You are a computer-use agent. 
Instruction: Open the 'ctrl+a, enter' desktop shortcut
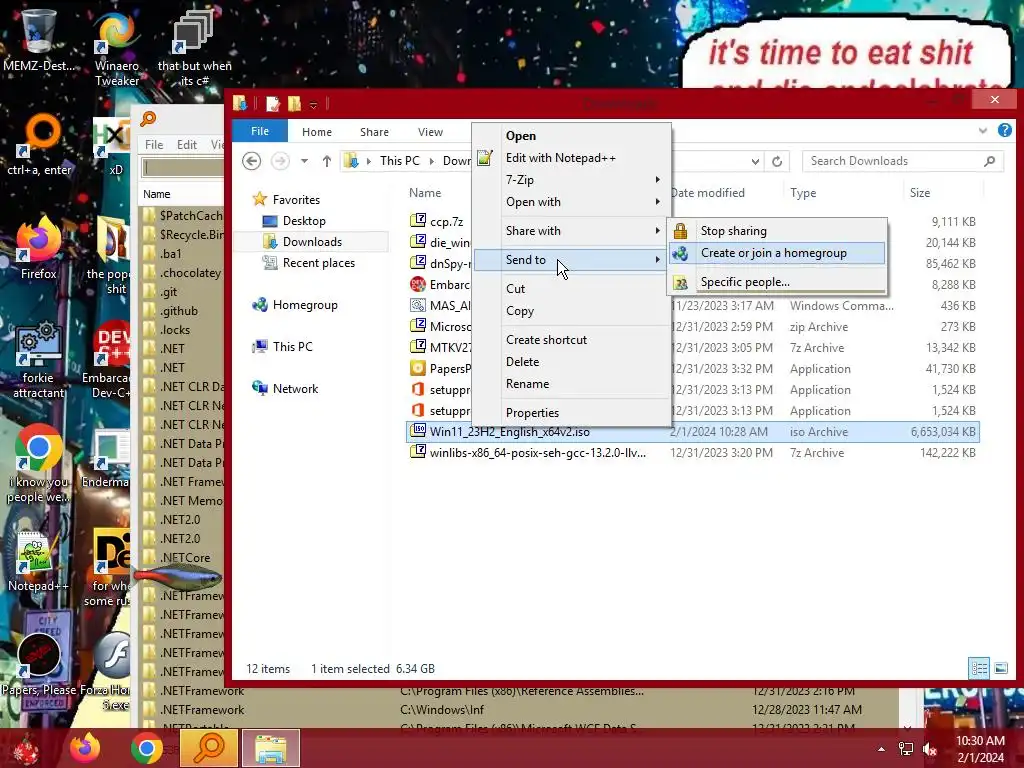39,145
